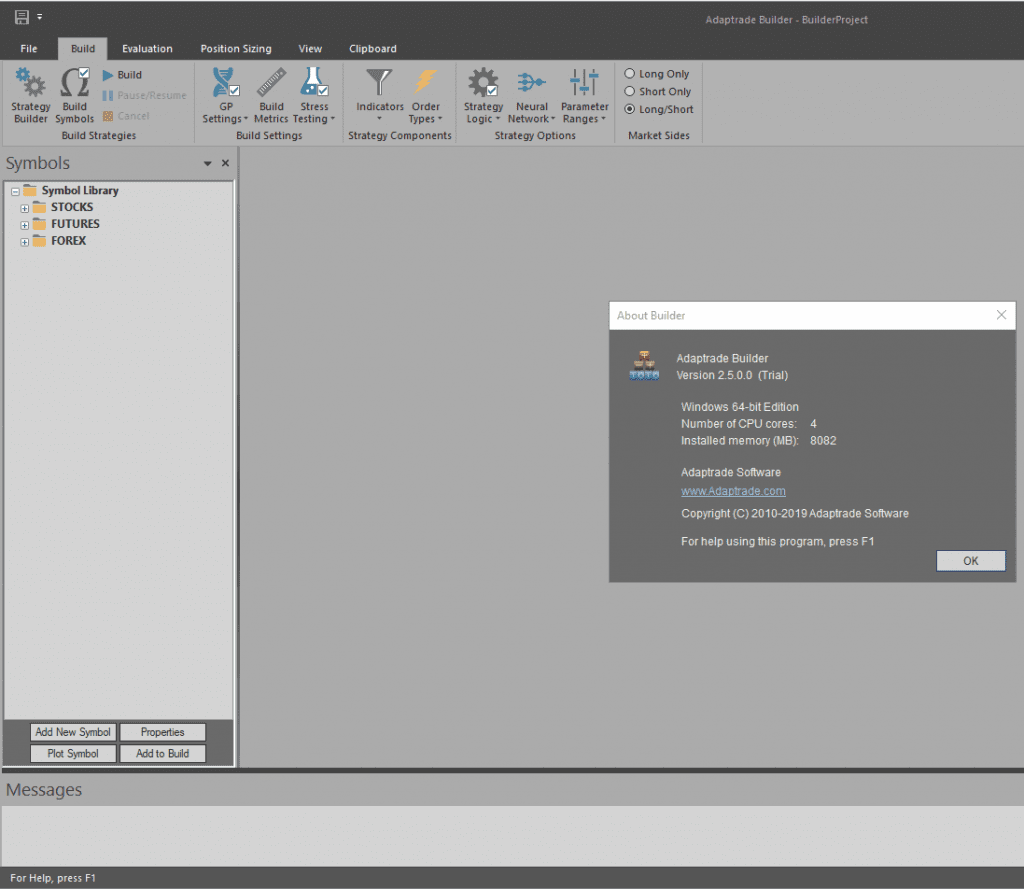Image resolution: width=1024 pixels, height=890 pixels.
Task: Select the Long/Short radio button
Action: click(x=630, y=109)
